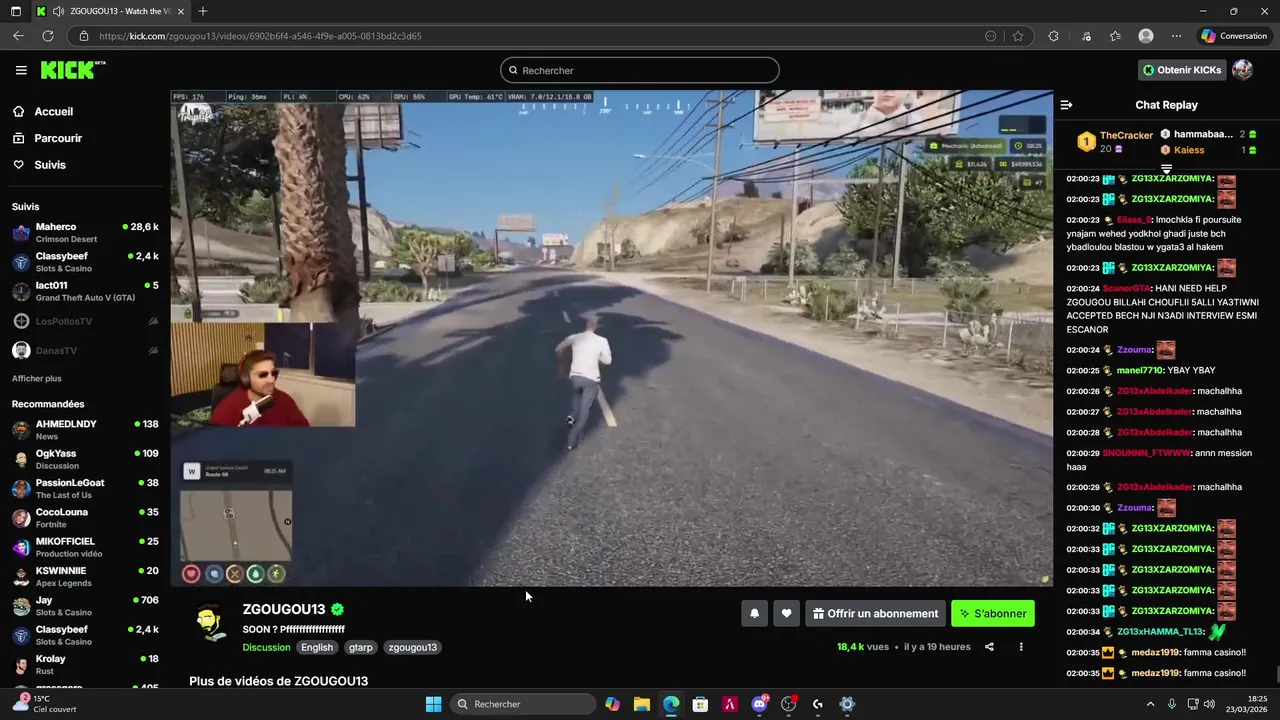This screenshot has width=1280, height=720.
Task: Click Offrir un abonnement button
Action: pos(875,614)
